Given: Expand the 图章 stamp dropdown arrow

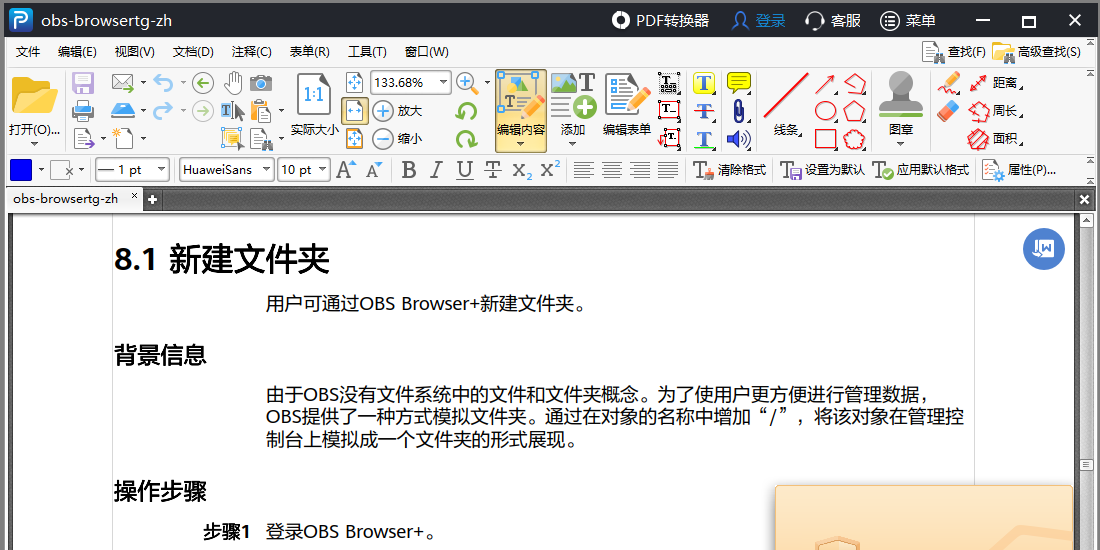Looking at the screenshot, I should pyautogui.click(x=901, y=144).
